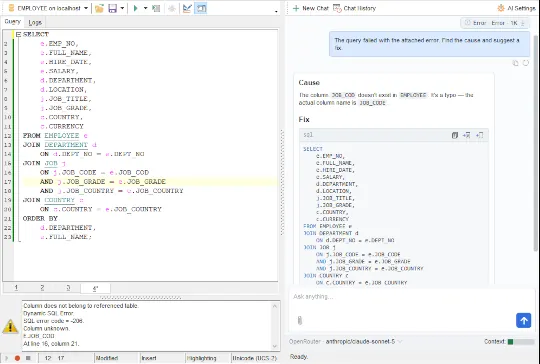Click the Modified status bar cell
Image resolution: width=540 pixels, height=364 pixels.
[116, 358]
